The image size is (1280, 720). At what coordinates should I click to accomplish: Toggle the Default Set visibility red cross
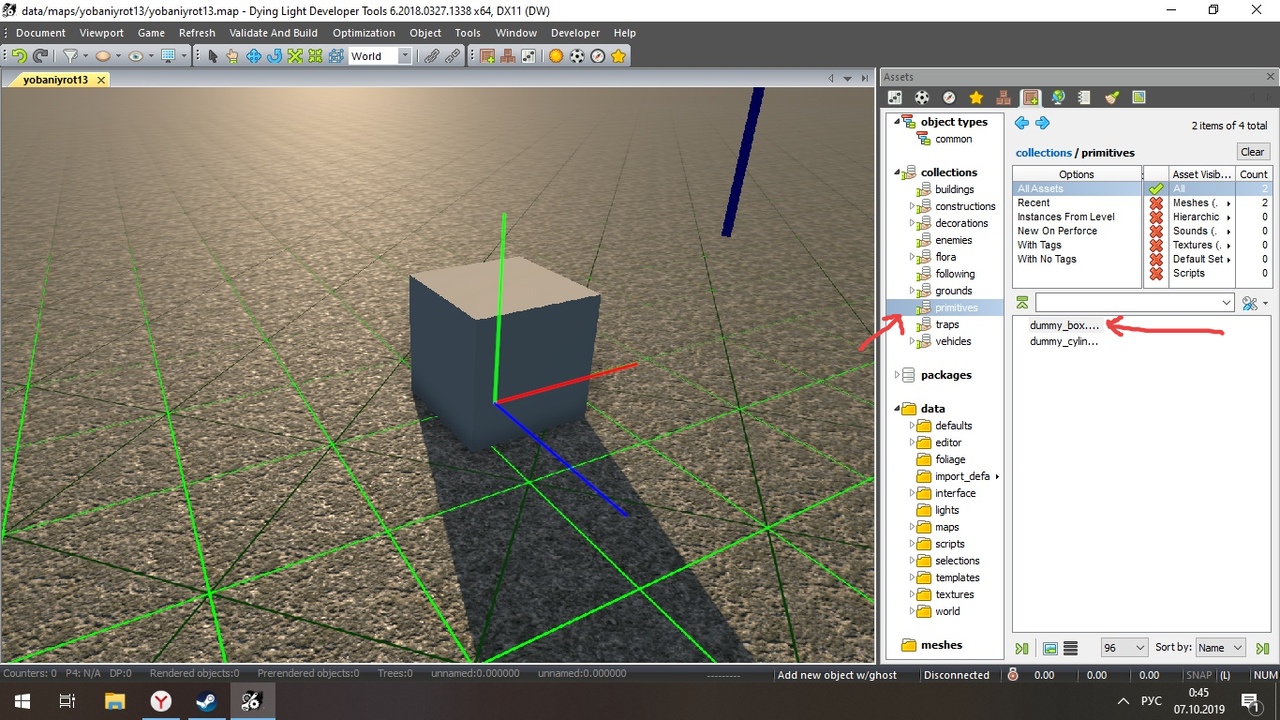point(1156,259)
